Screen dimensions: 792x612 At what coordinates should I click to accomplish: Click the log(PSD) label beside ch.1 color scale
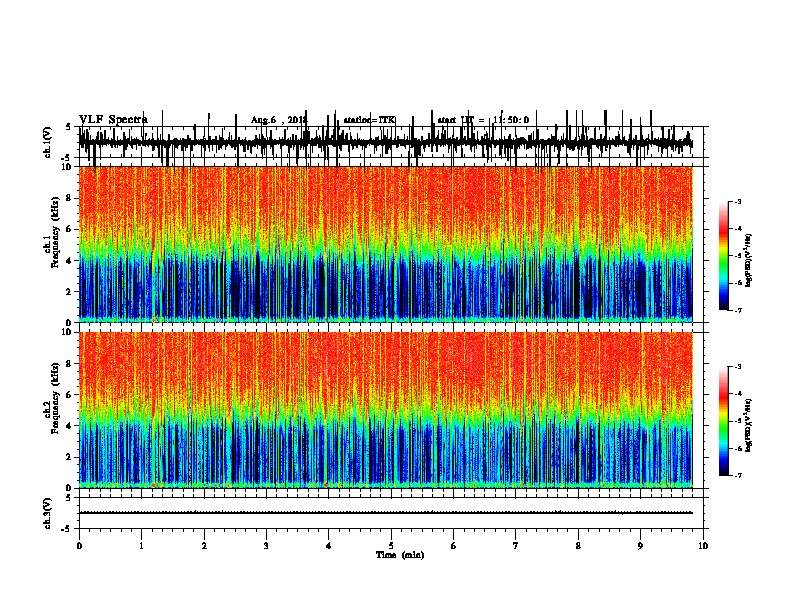tap(750, 260)
